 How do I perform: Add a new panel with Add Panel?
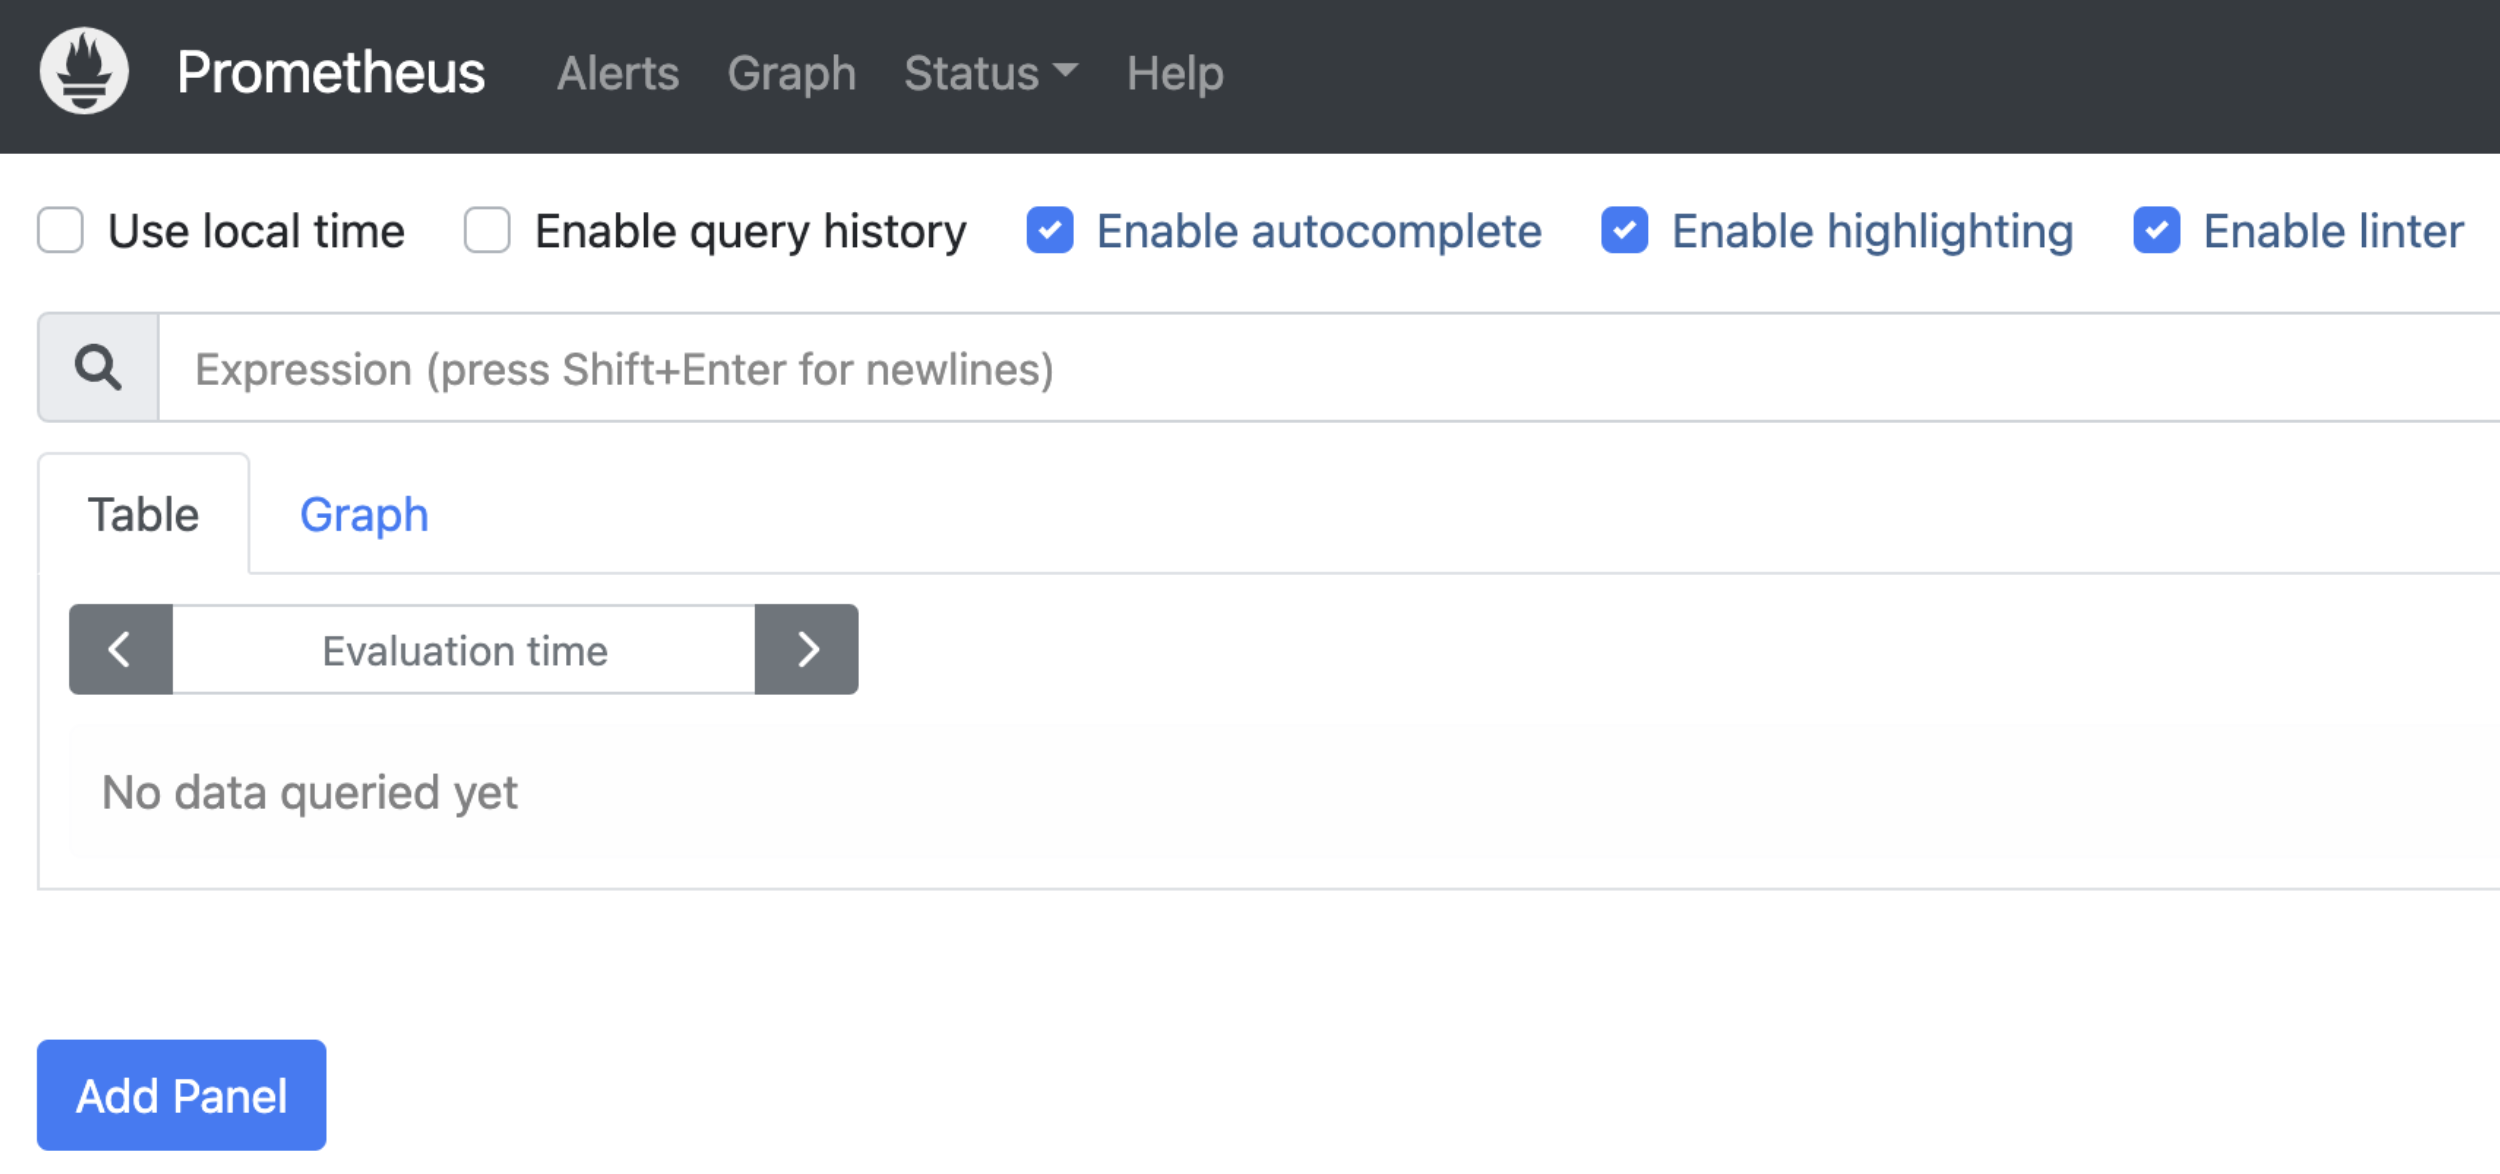pyautogui.click(x=181, y=1094)
